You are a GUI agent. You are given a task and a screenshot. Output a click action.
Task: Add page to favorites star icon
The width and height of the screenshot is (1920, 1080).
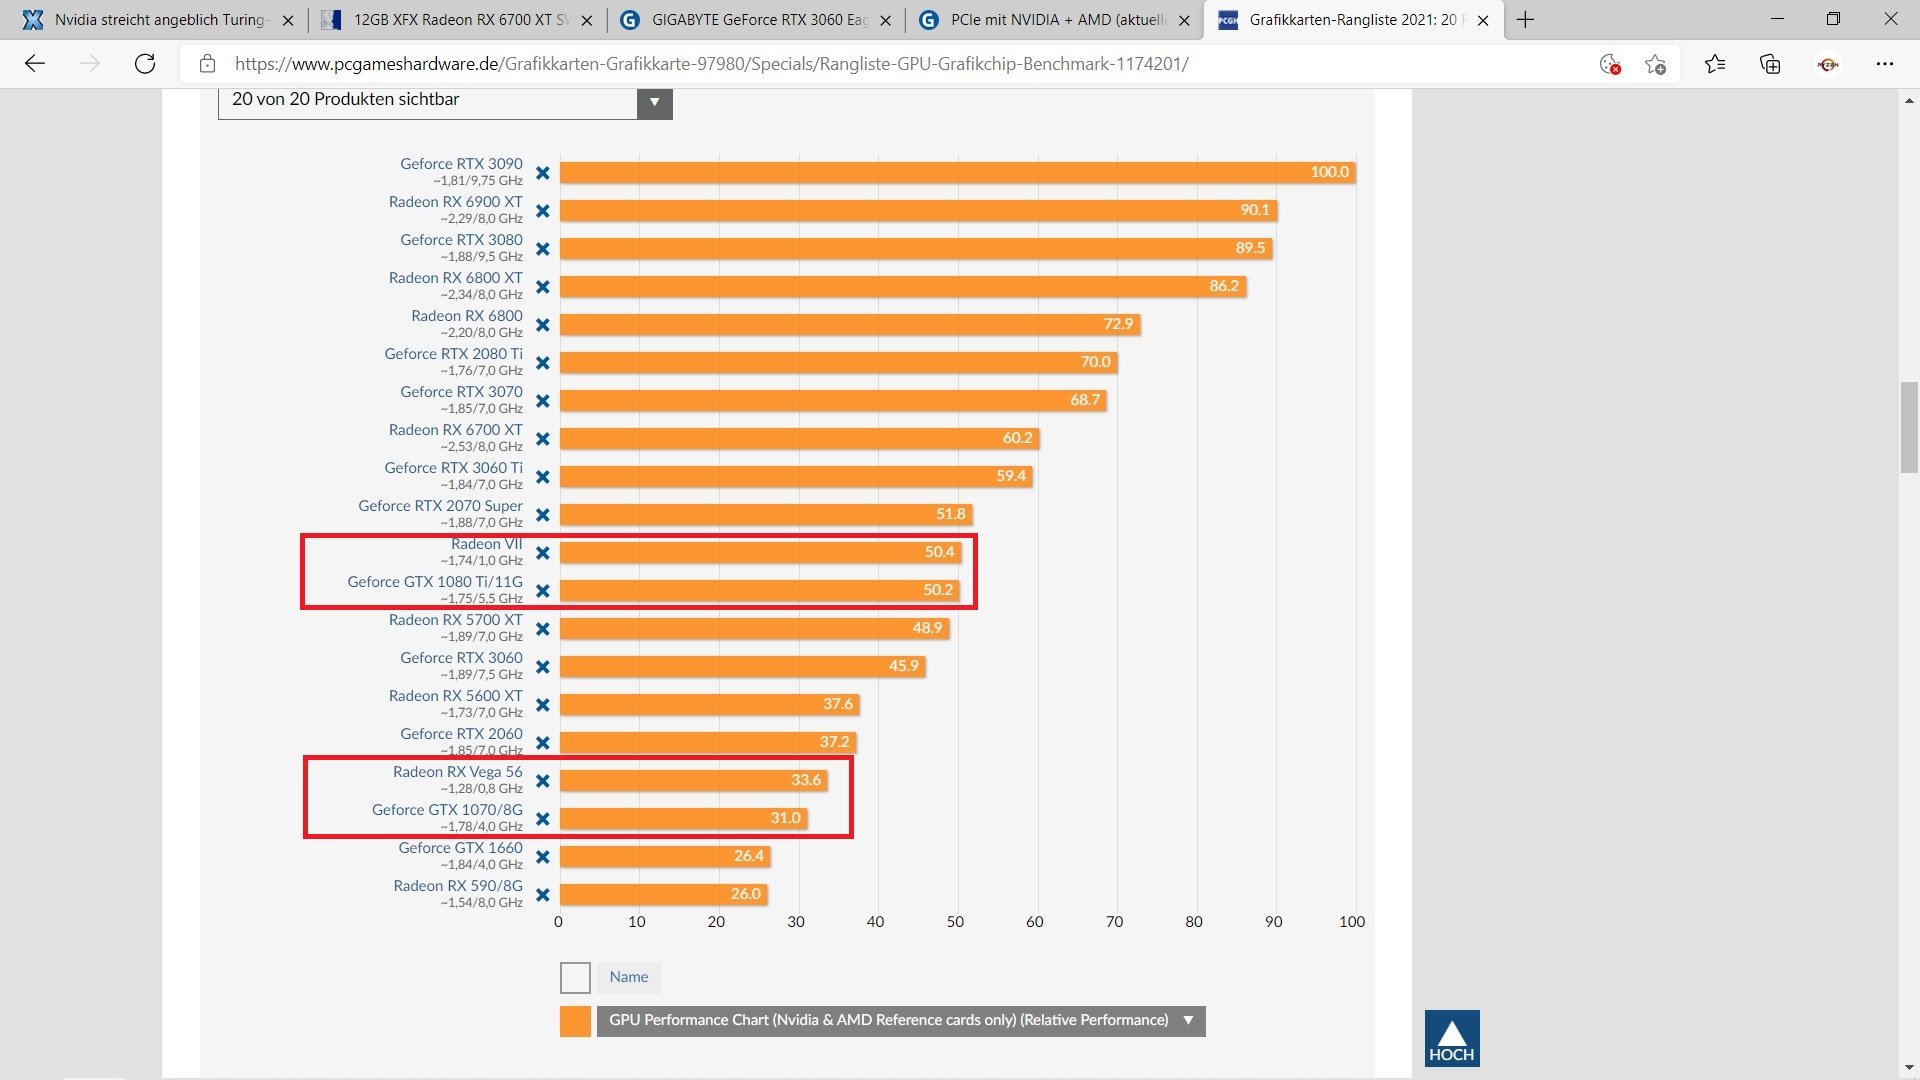[1655, 64]
